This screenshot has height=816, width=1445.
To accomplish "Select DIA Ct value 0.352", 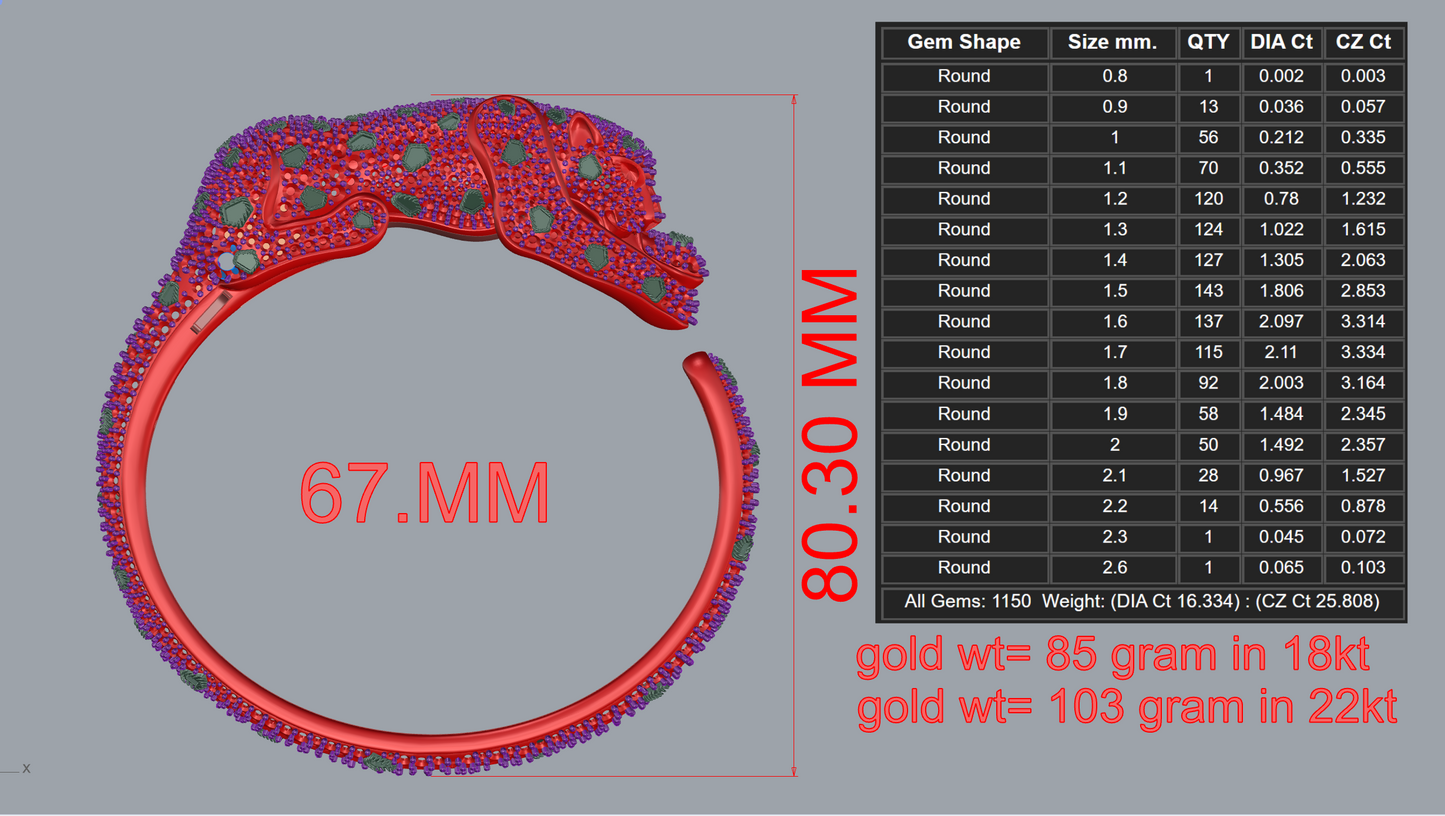I will [x=1281, y=168].
